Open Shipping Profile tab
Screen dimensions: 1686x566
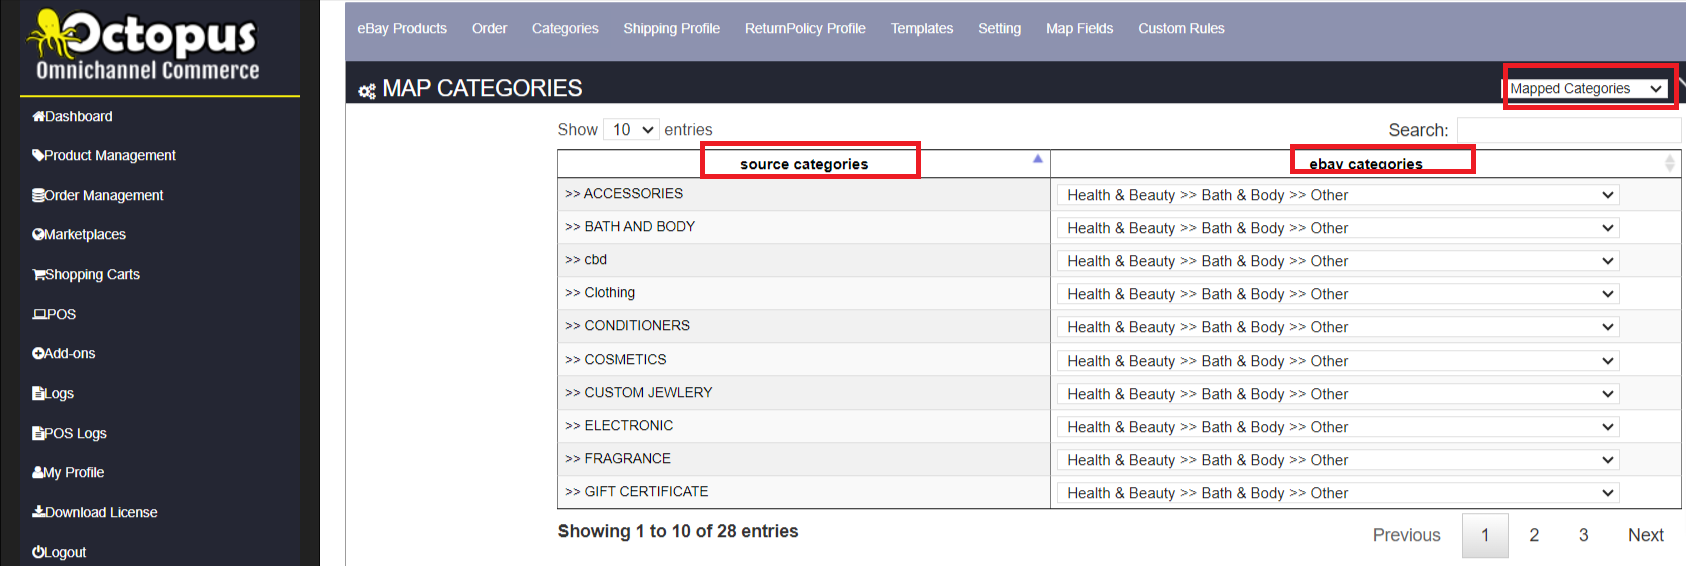[671, 28]
